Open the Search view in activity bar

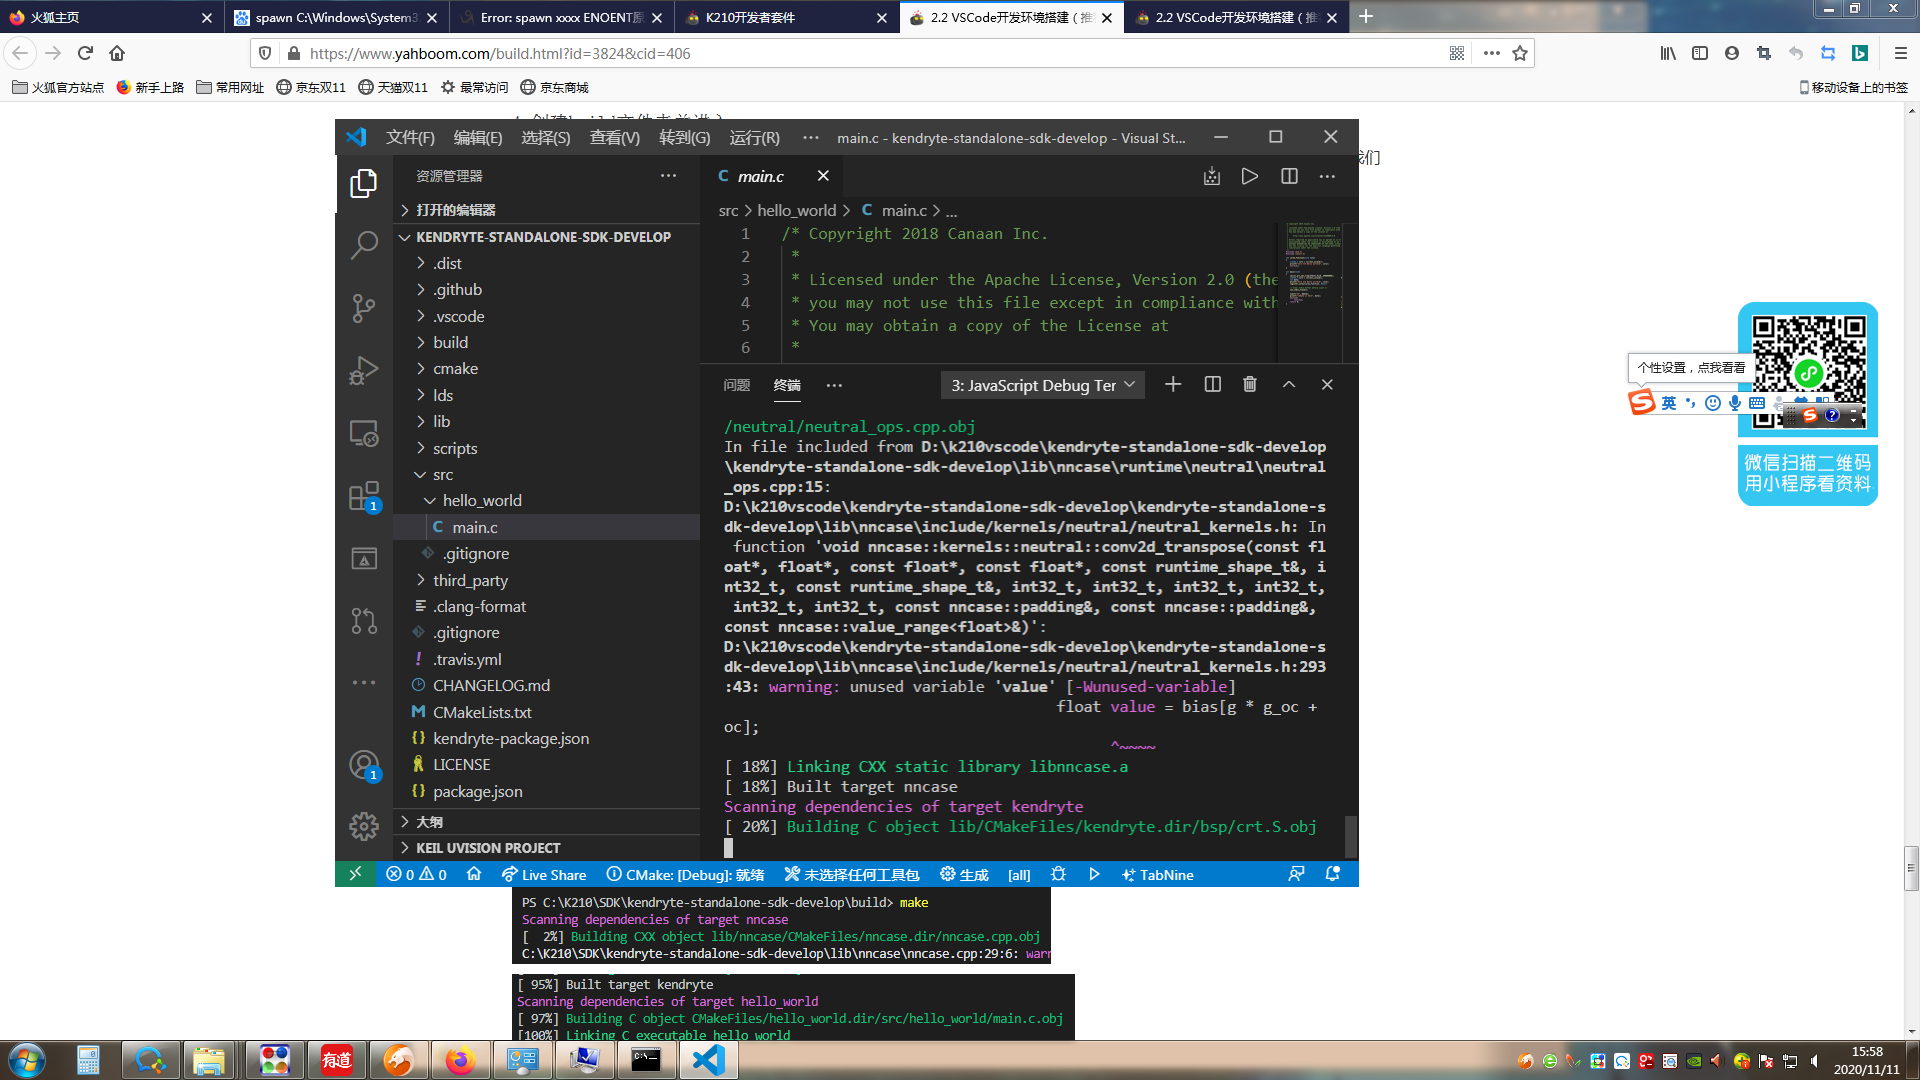364,245
